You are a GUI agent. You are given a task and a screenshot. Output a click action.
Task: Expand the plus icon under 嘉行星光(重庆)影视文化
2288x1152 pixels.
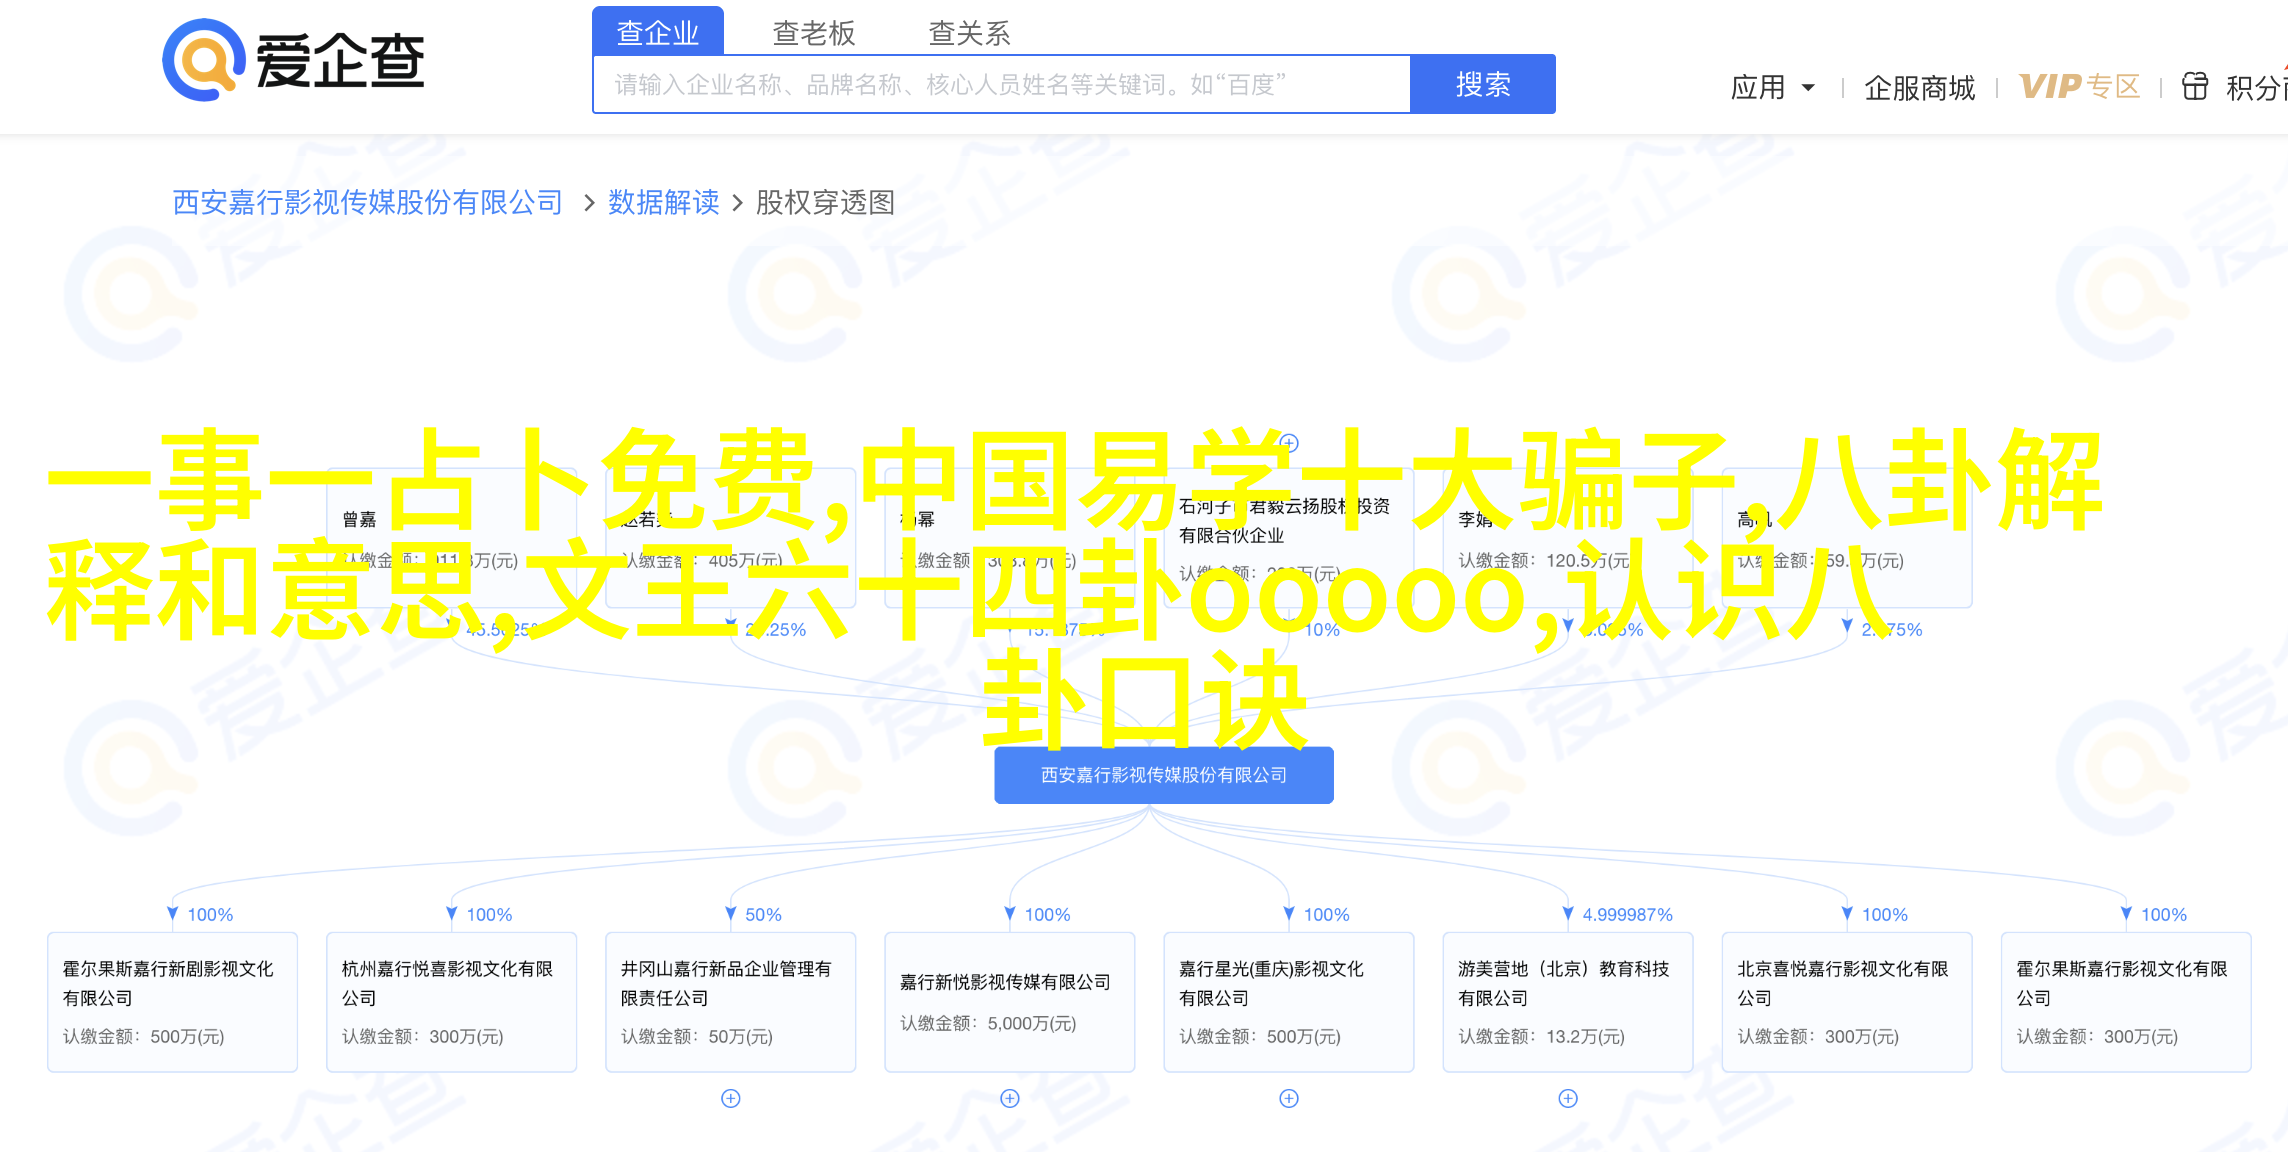pos(1289,1098)
